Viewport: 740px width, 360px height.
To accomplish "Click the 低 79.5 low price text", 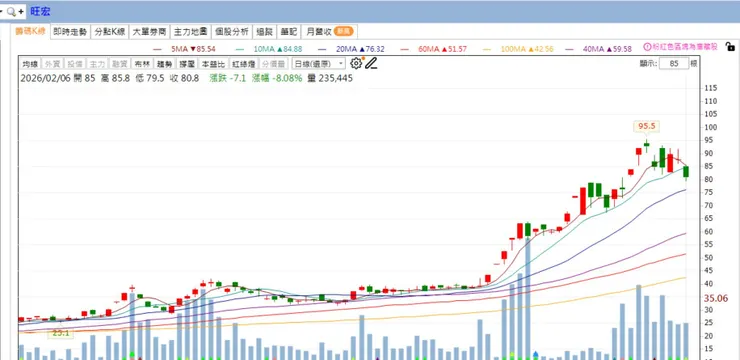I will click(x=150, y=78).
